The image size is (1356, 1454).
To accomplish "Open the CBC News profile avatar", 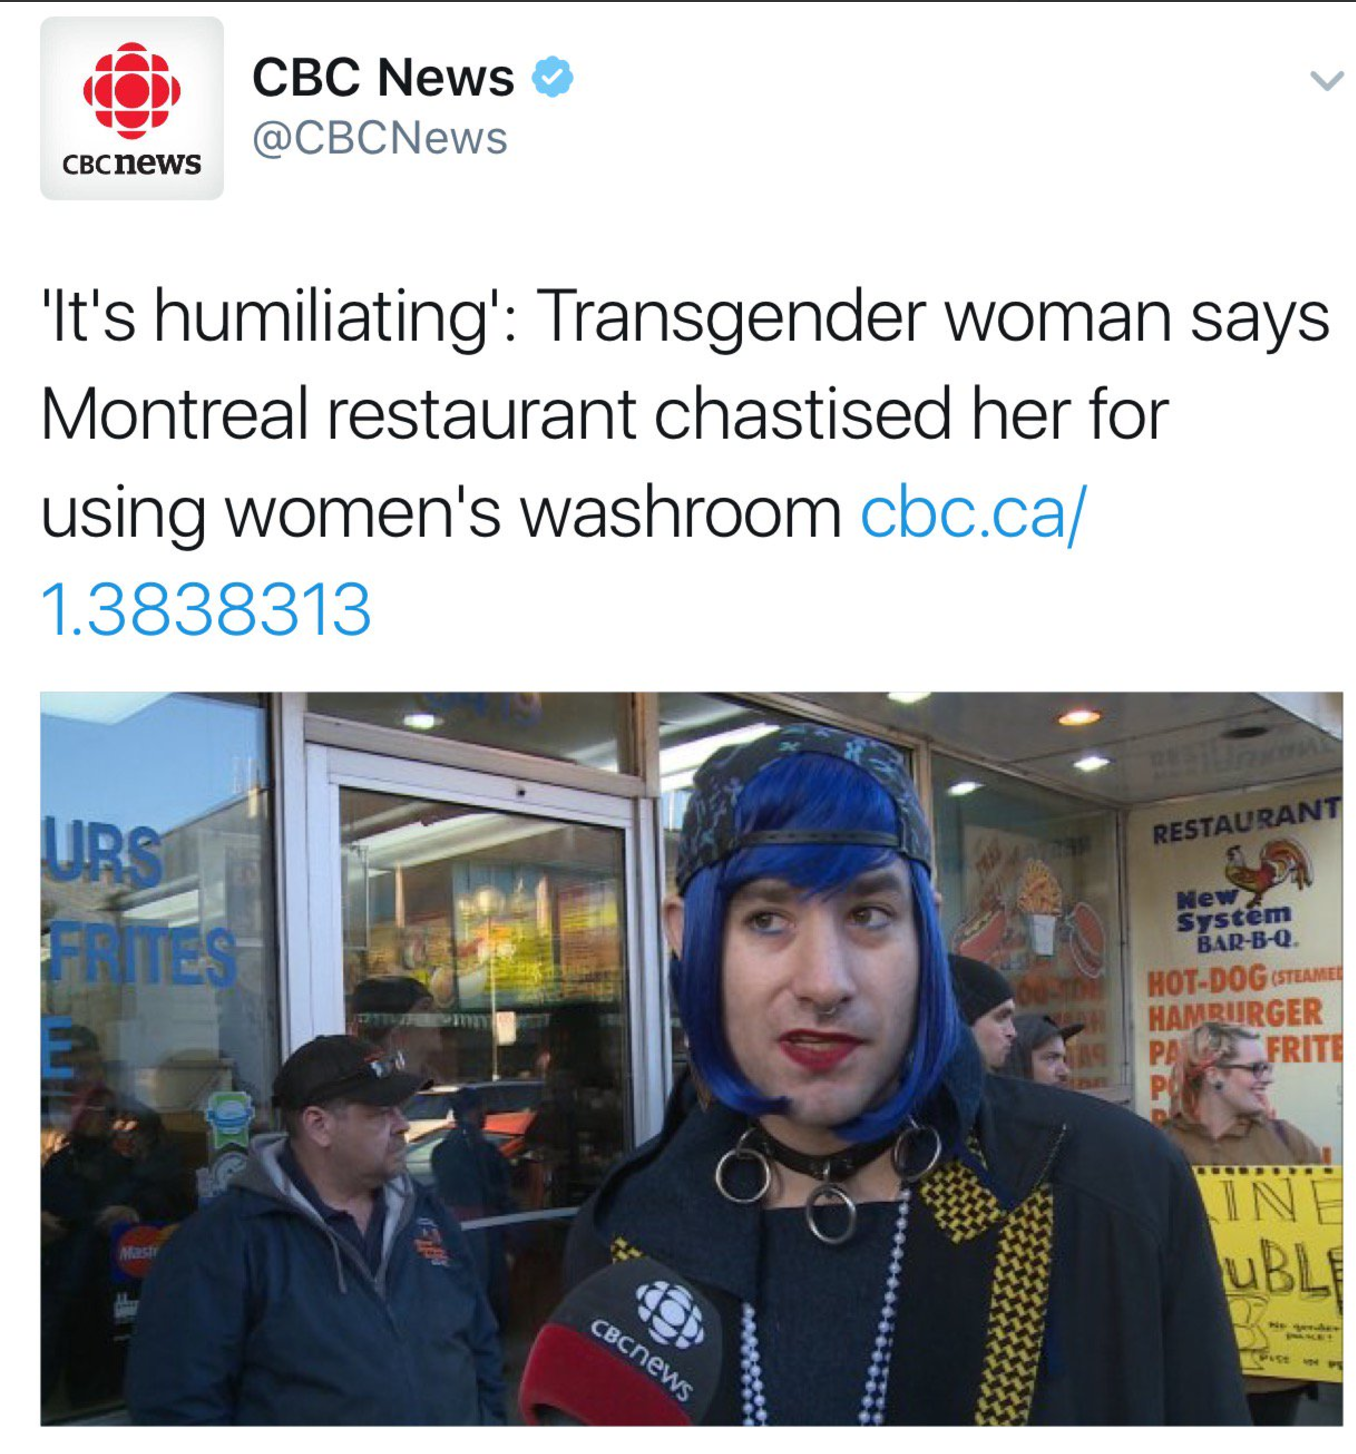I will (132, 108).
